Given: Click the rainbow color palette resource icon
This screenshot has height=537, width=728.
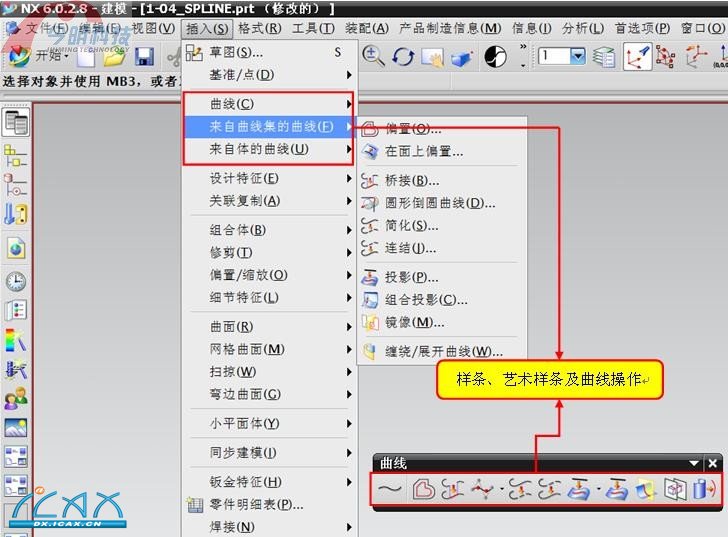Looking at the screenshot, I should [x=16, y=340].
